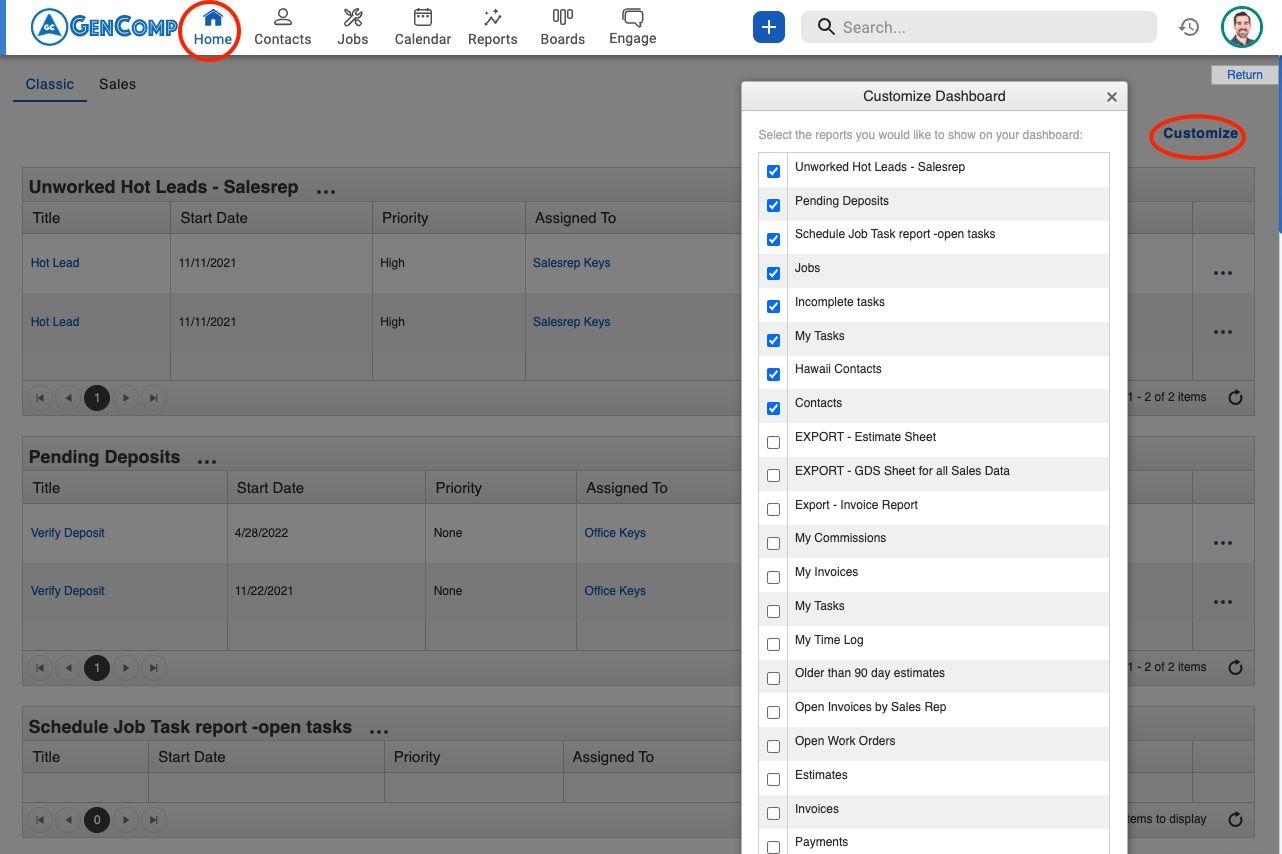The height and width of the screenshot is (854, 1282).
Task: Uncheck Unworked Hot Leads - Salesrep report
Action: (773, 171)
